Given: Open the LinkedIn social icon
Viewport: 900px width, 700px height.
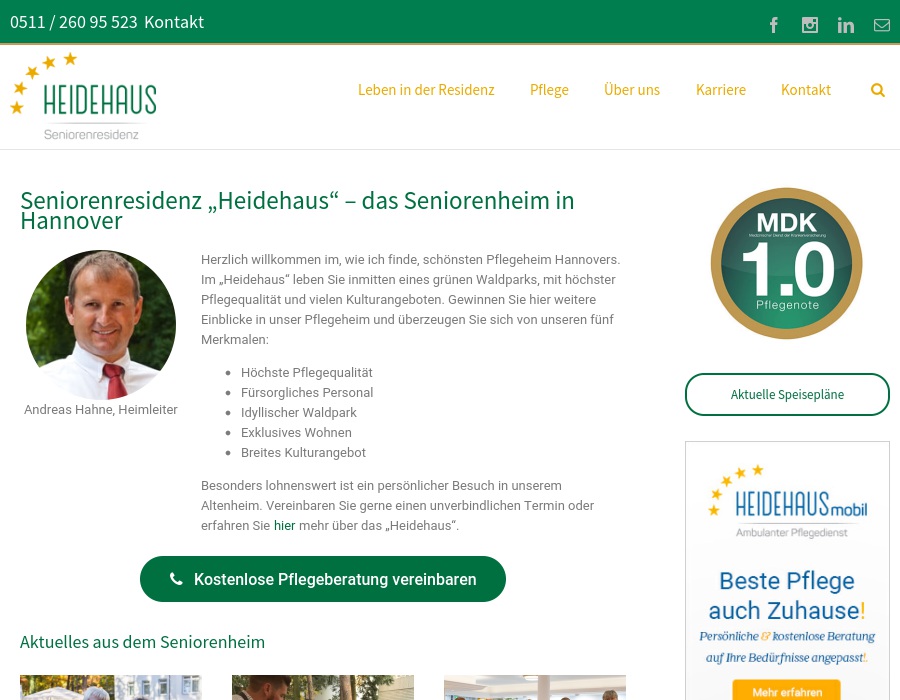Looking at the screenshot, I should pyautogui.click(x=846, y=25).
